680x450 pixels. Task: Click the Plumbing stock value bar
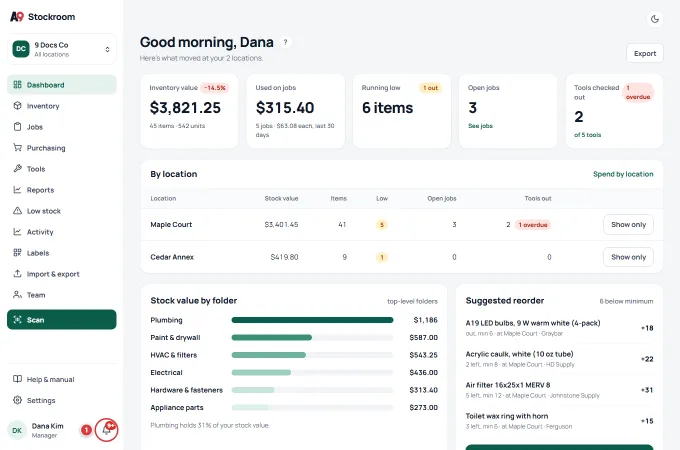point(312,320)
